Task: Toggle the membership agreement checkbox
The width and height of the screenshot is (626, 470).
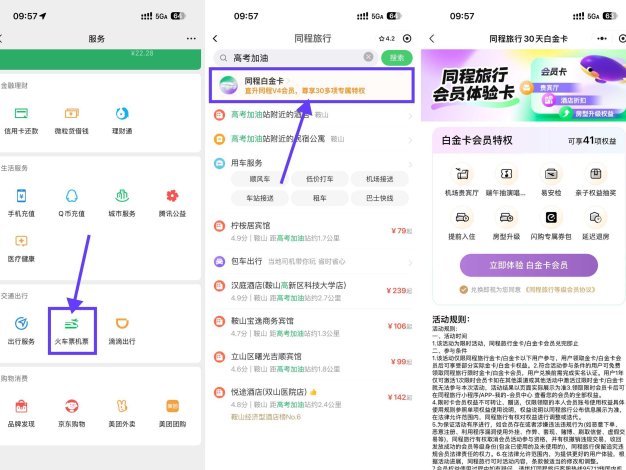Action: tap(464, 290)
